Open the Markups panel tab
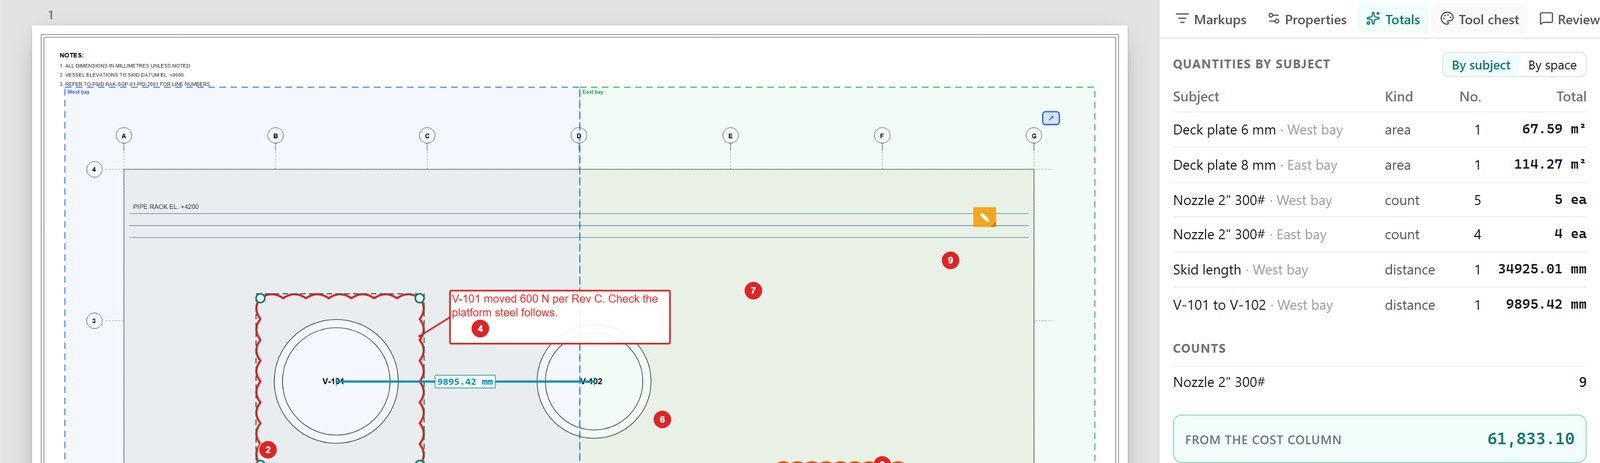The height and width of the screenshot is (463, 1600). [x=1210, y=19]
